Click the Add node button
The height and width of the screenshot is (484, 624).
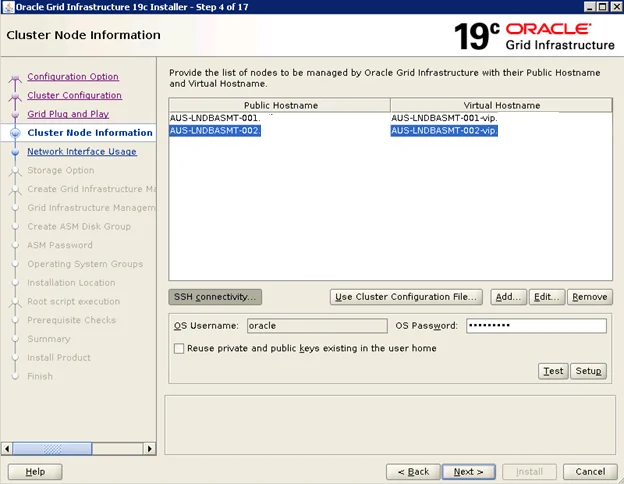pos(508,297)
